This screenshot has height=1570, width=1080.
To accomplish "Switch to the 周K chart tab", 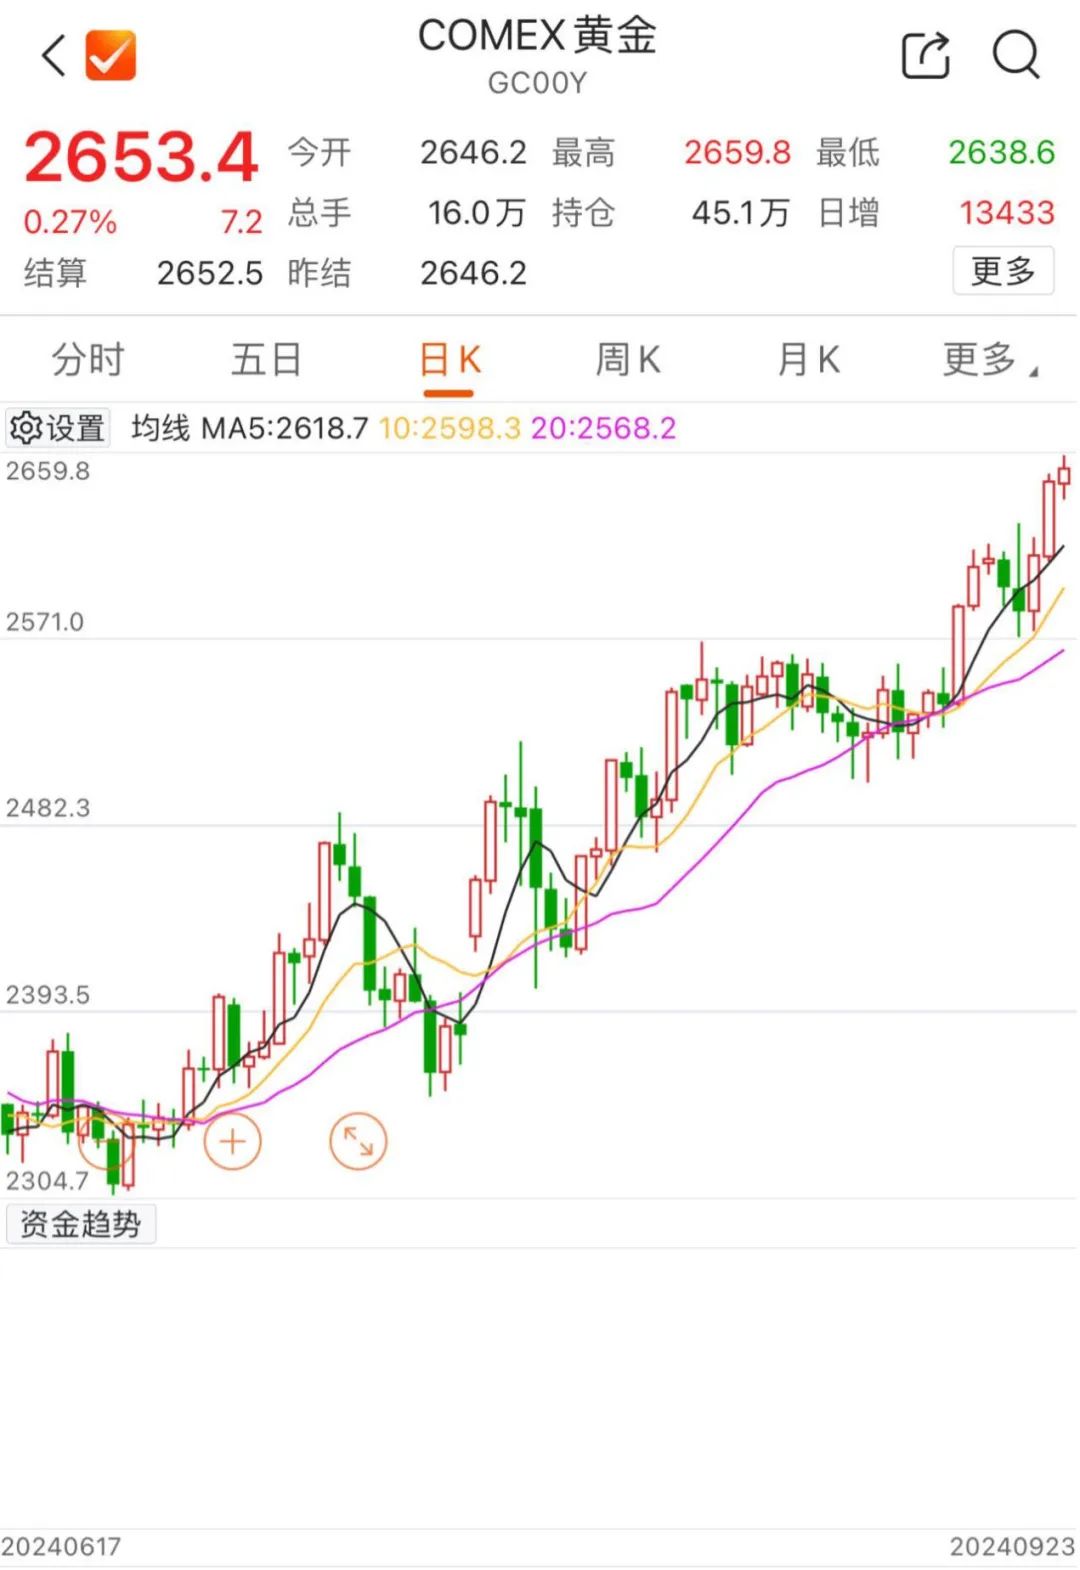I will (x=628, y=359).
